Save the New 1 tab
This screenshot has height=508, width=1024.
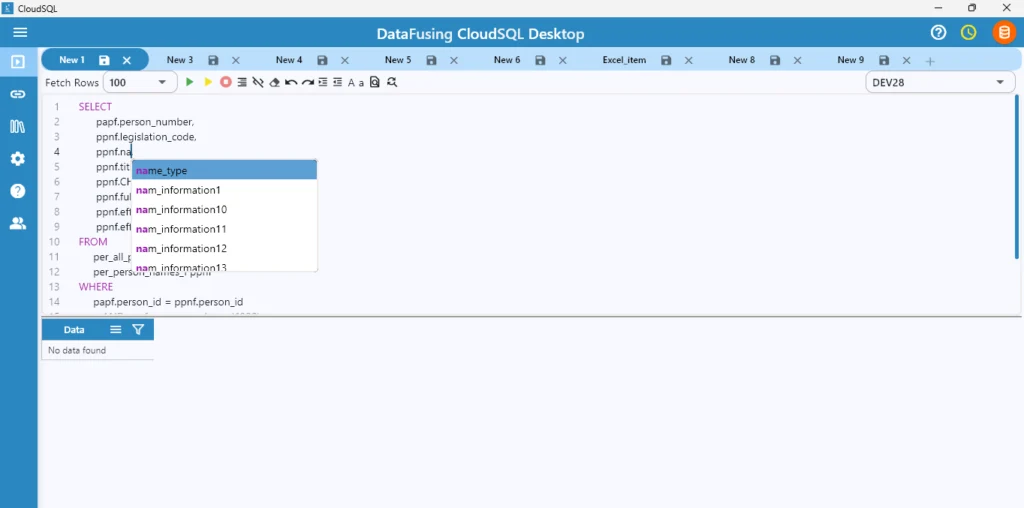(x=104, y=60)
